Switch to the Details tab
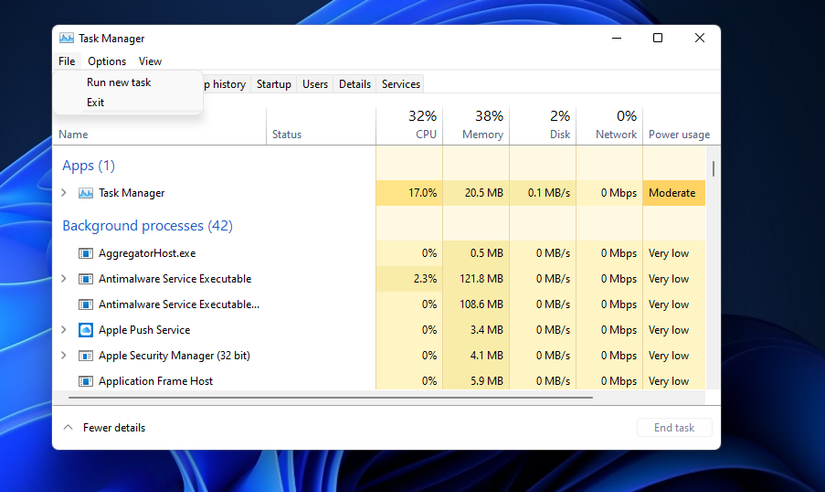The image size is (825, 492). (355, 84)
